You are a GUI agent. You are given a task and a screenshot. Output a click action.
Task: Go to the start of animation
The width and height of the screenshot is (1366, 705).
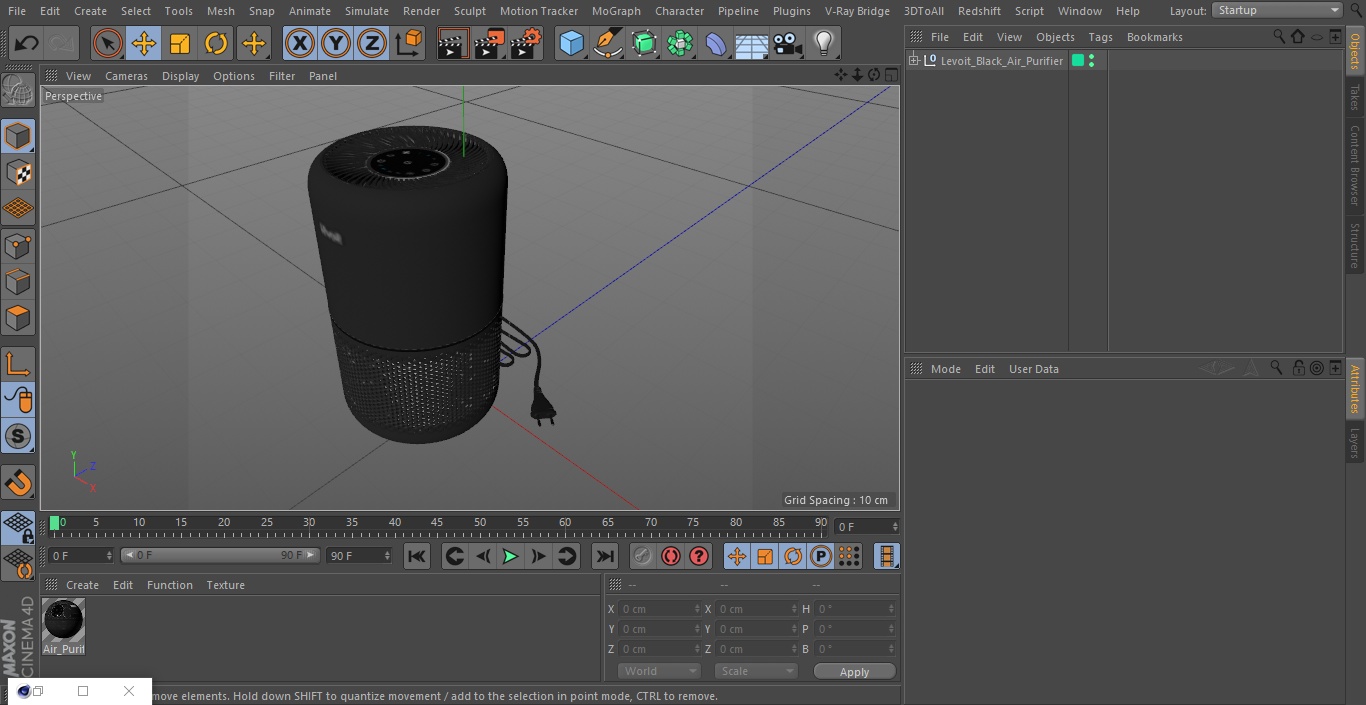(417, 556)
